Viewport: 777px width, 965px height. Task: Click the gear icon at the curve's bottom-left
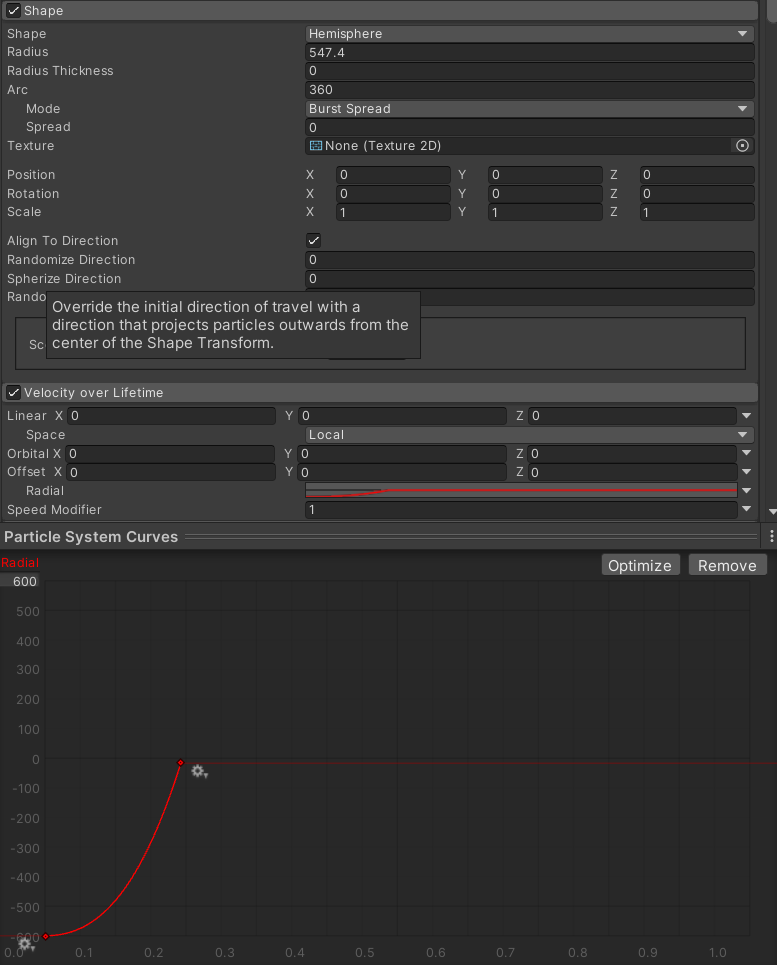tap(25, 943)
